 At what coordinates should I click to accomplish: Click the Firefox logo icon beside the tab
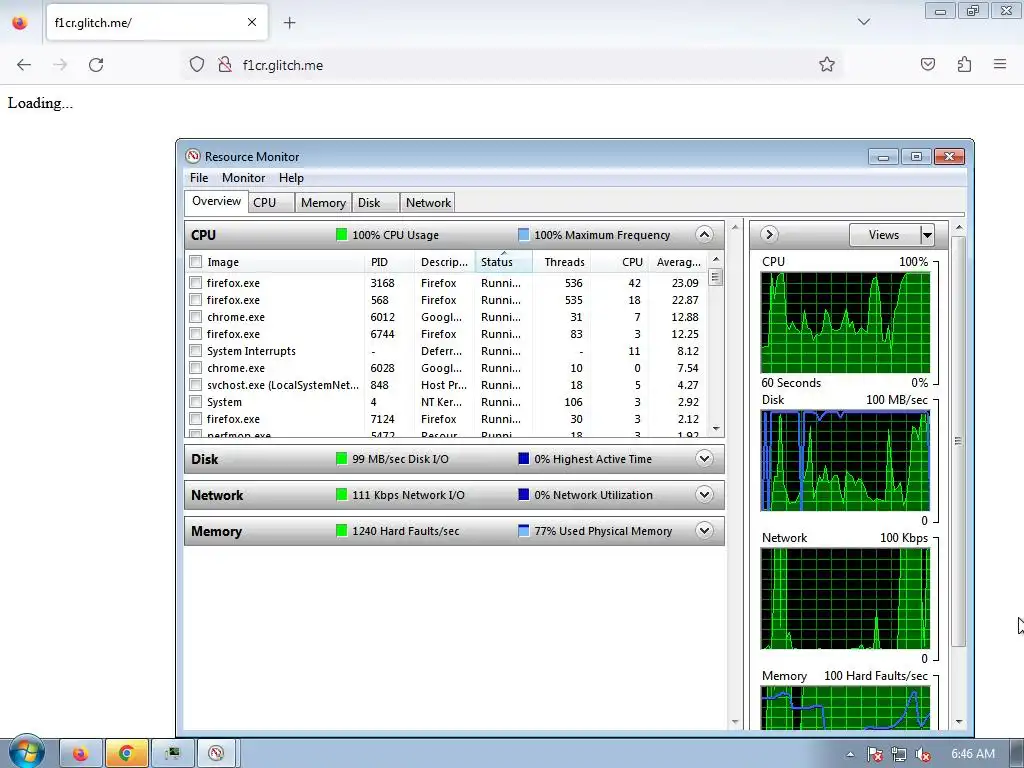click(x=20, y=23)
